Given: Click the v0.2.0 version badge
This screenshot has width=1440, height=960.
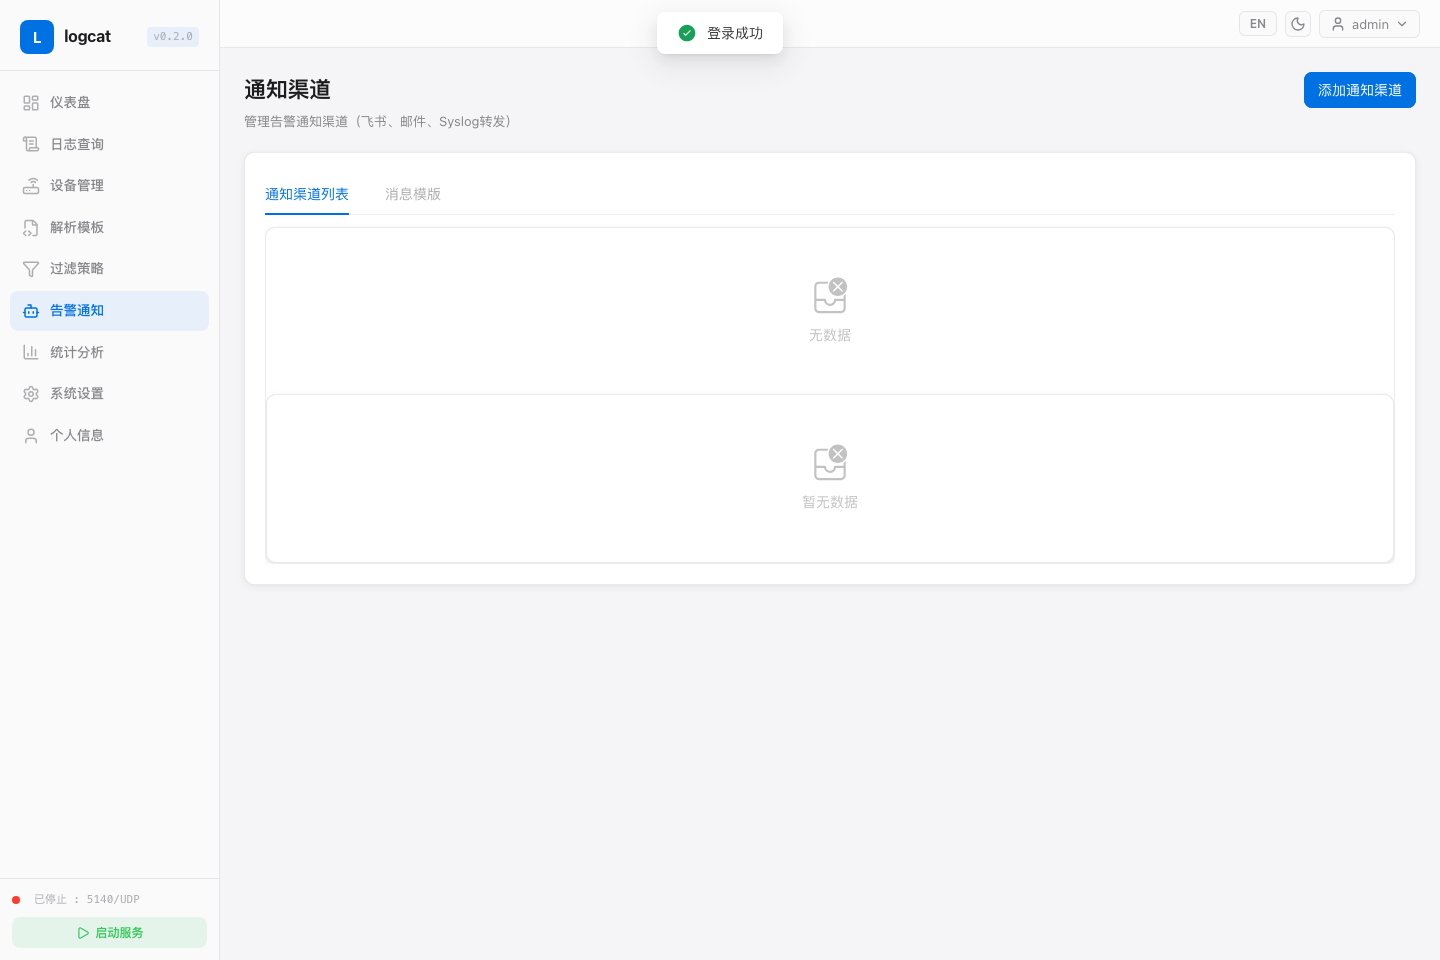Looking at the screenshot, I should tap(173, 37).
